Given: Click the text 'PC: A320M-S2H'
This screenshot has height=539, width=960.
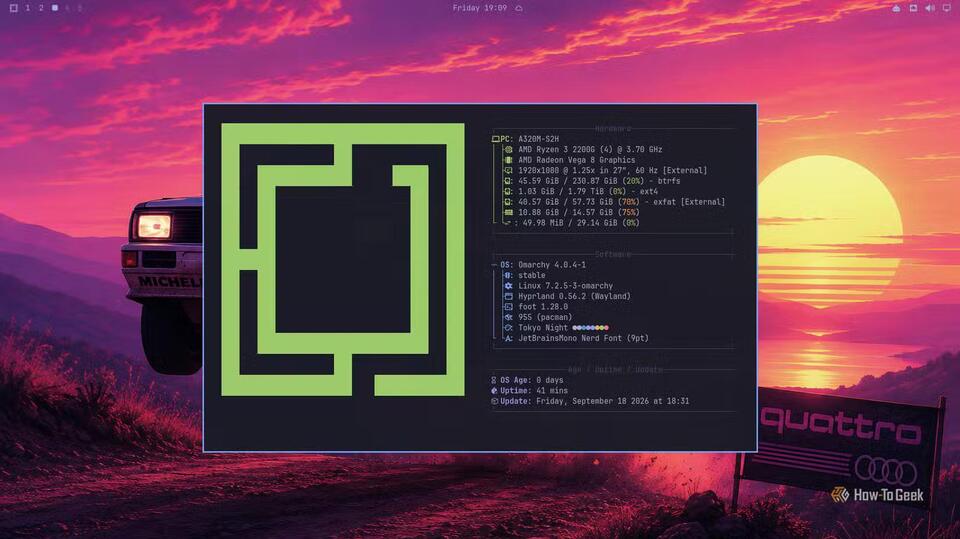Looking at the screenshot, I should point(530,139).
